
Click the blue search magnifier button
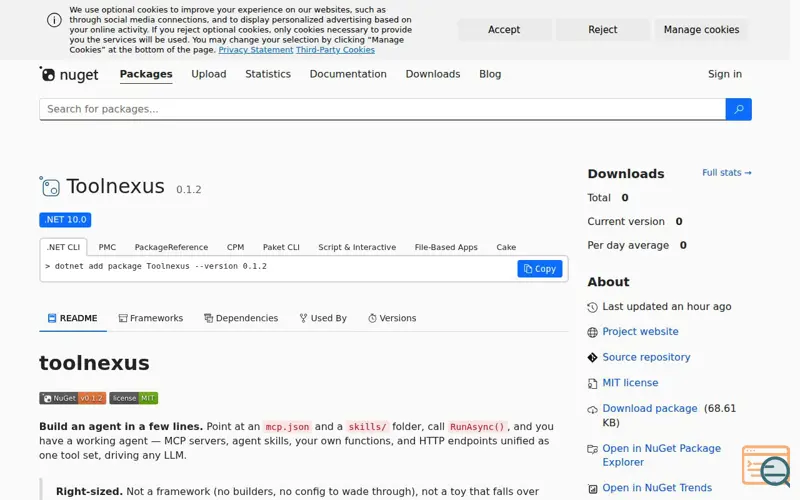coord(738,109)
